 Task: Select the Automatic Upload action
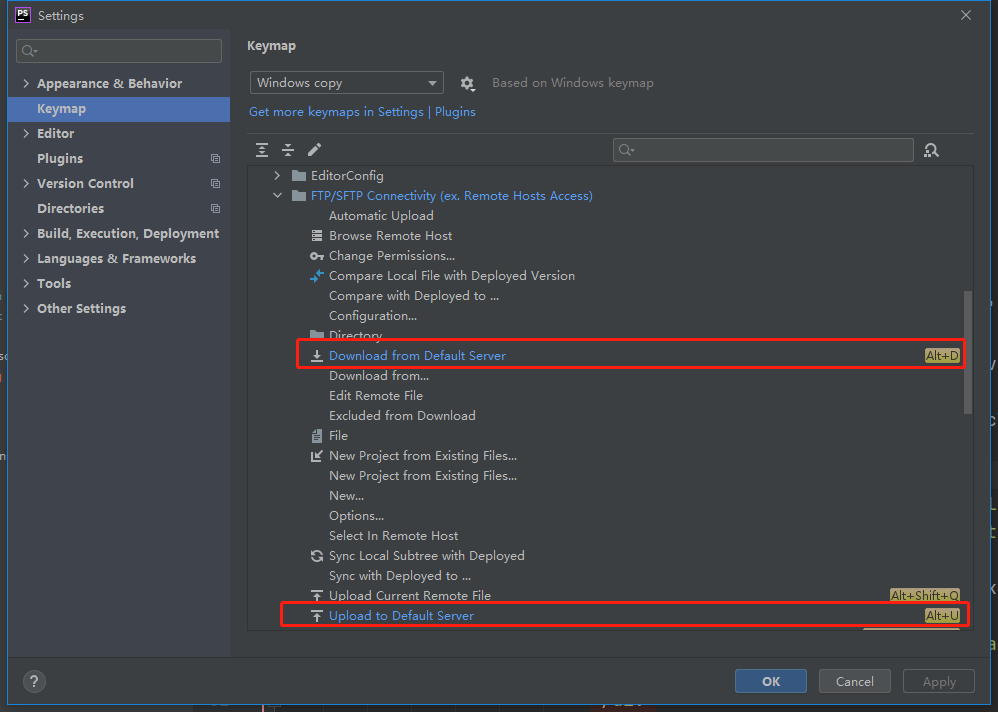point(381,216)
